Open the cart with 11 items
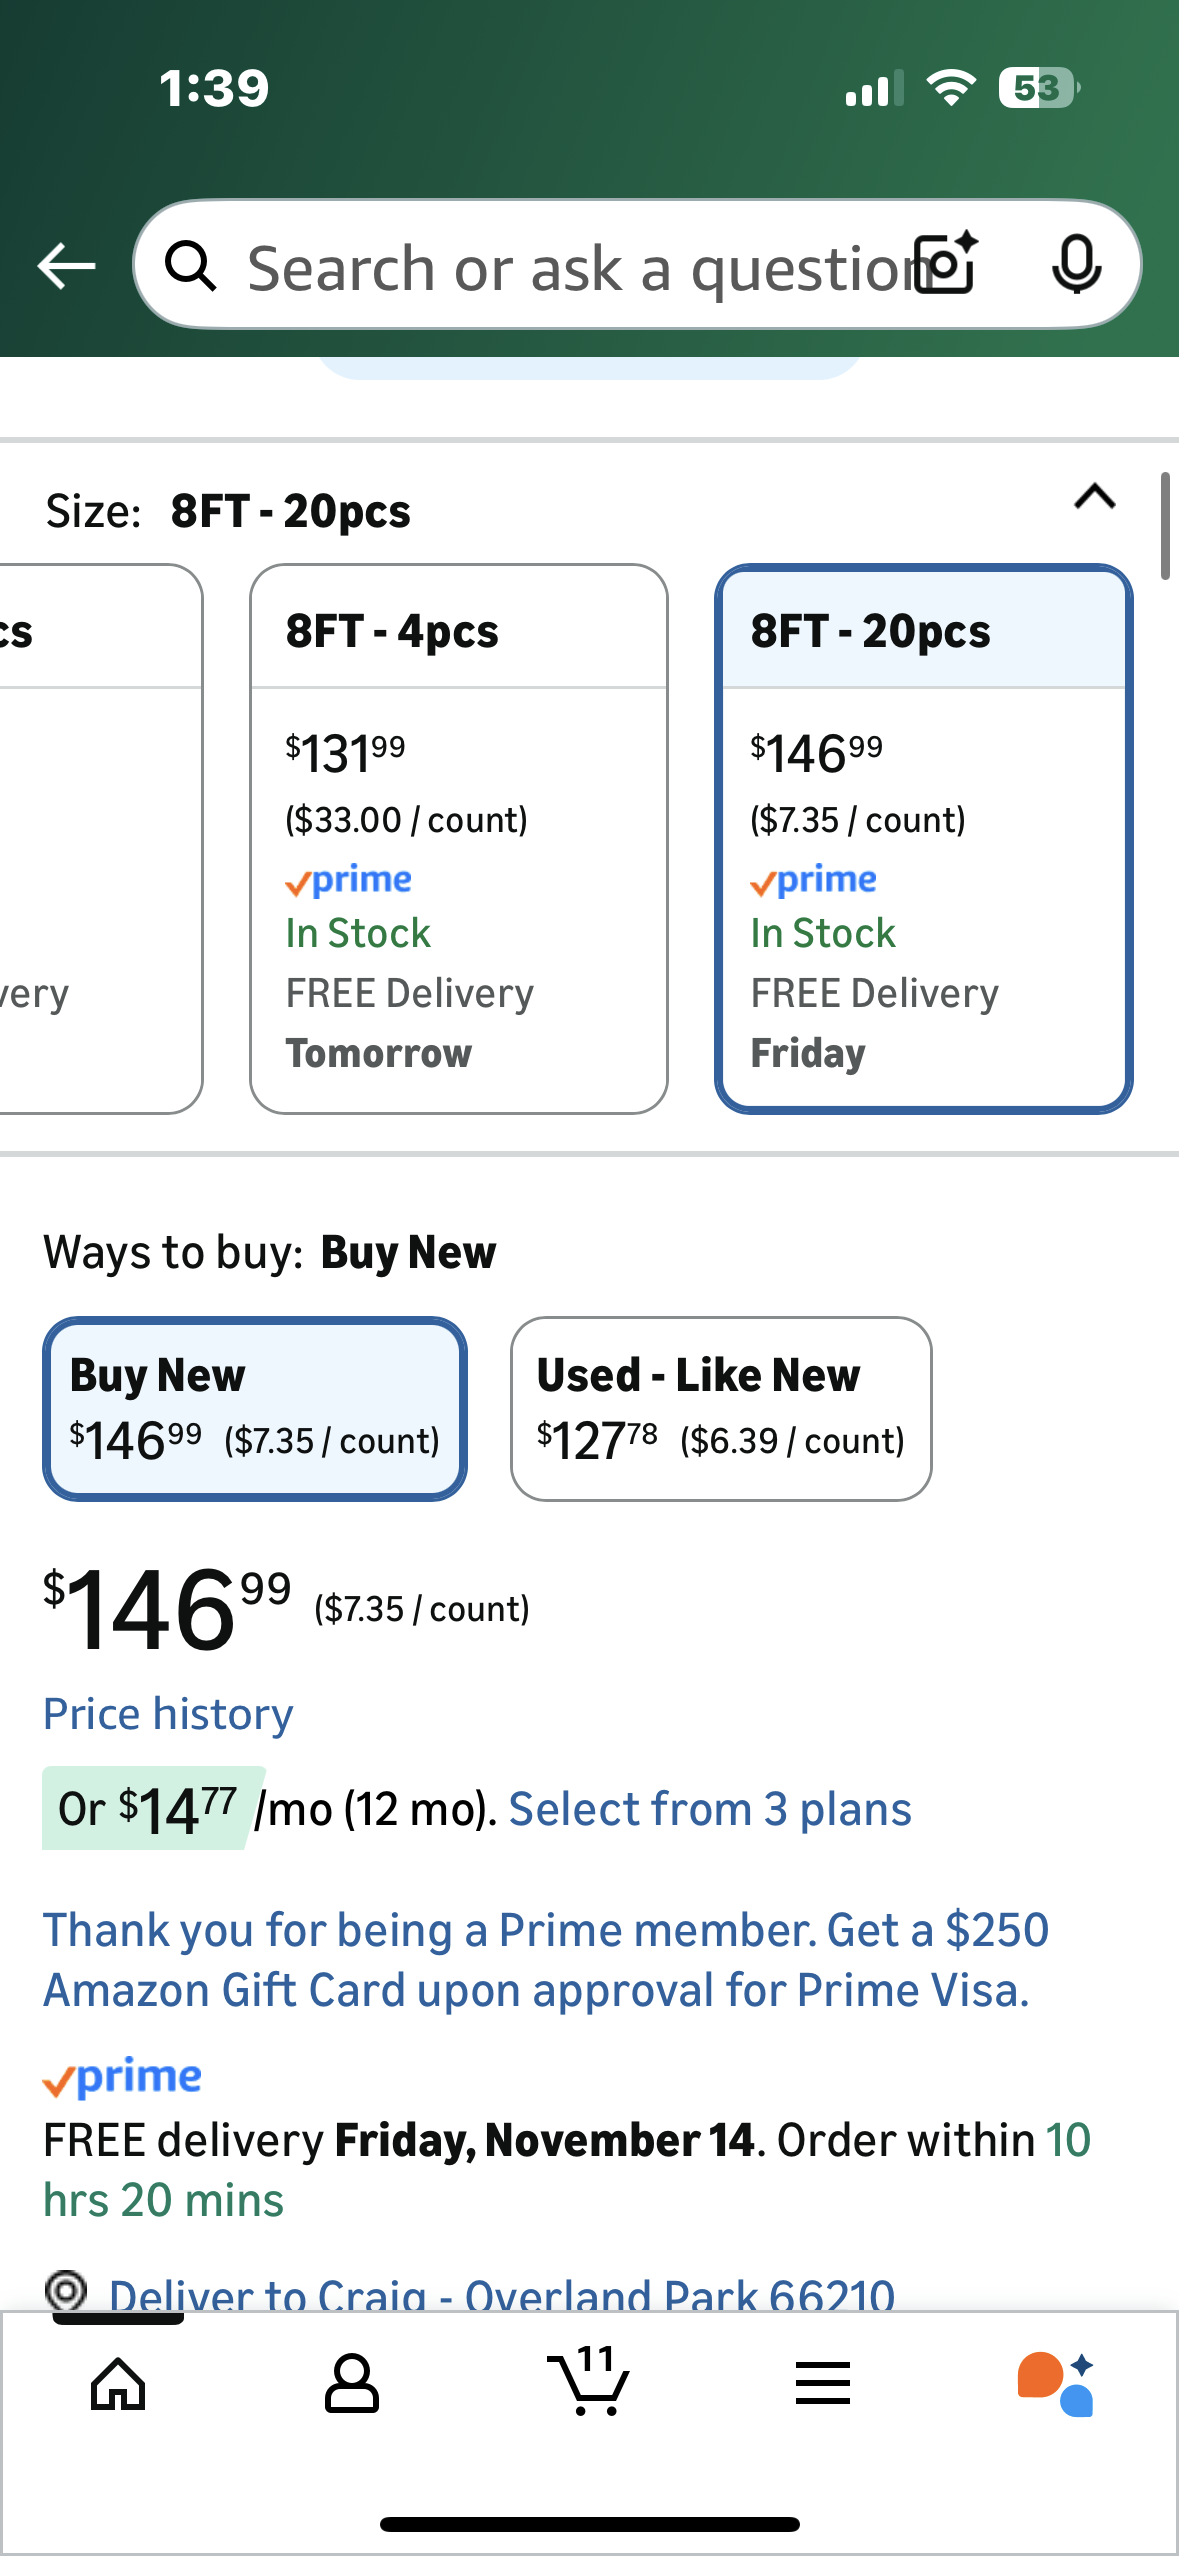 tap(590, 2384)
